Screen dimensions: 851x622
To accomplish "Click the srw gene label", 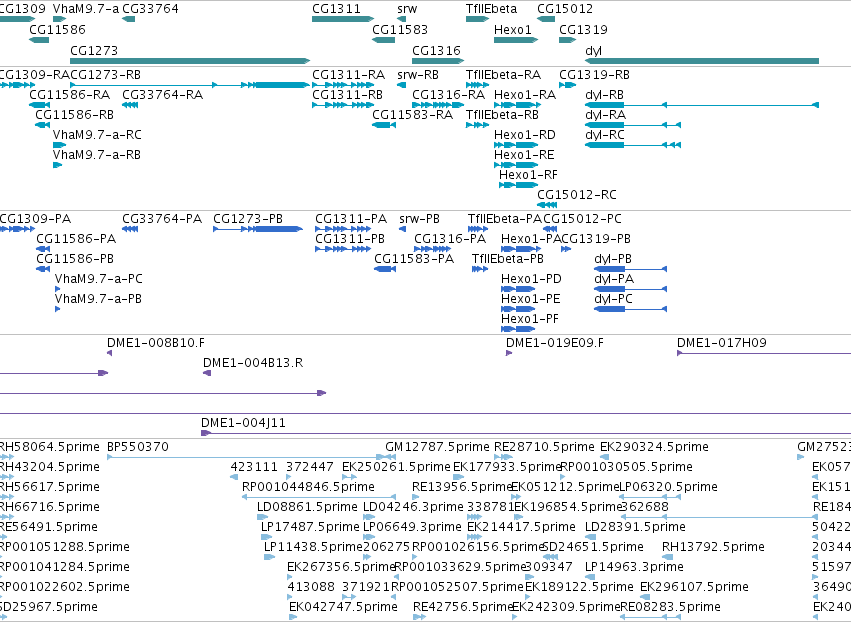I will 407,9.
